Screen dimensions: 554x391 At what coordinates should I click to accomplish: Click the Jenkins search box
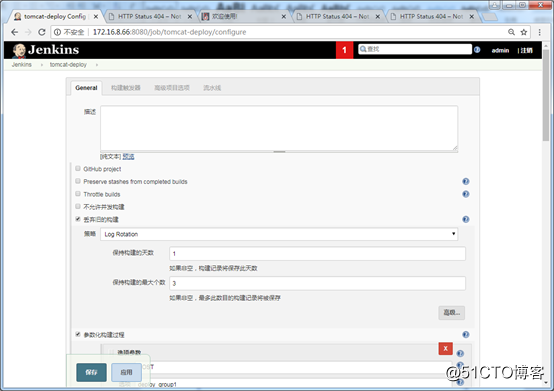pos(415,49)
